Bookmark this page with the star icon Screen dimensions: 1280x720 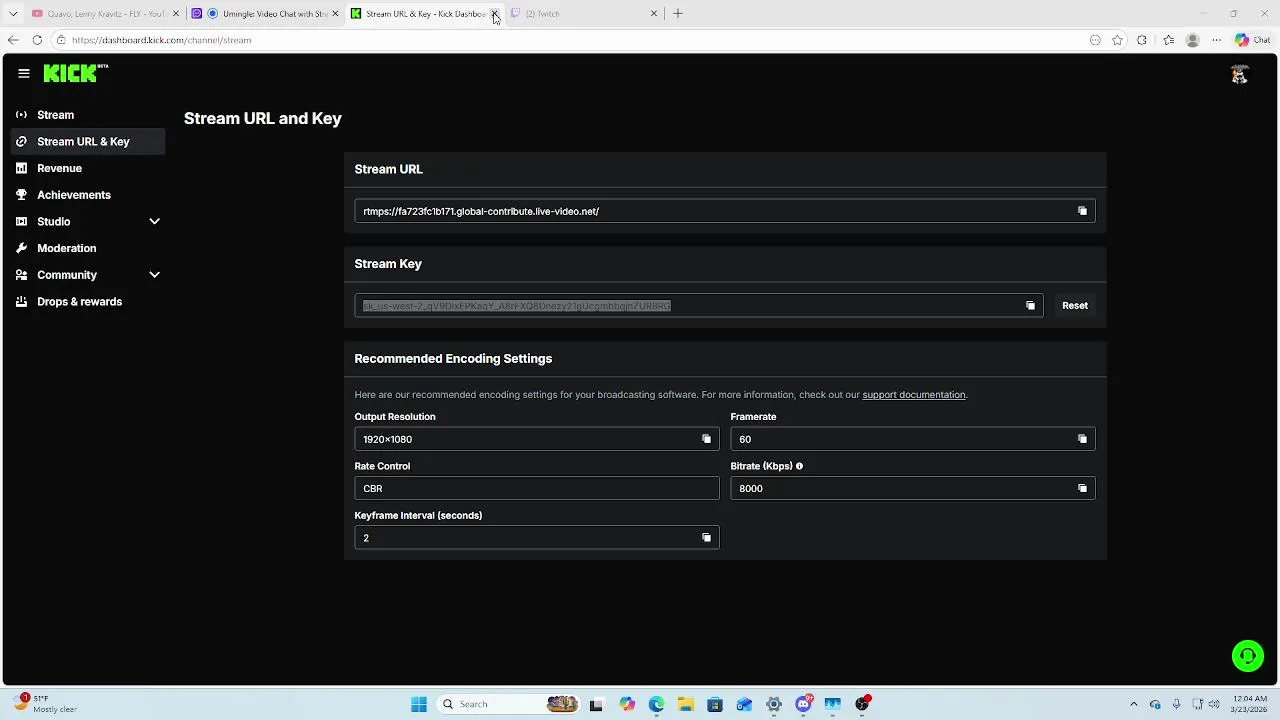click(x=1118, y=40)
